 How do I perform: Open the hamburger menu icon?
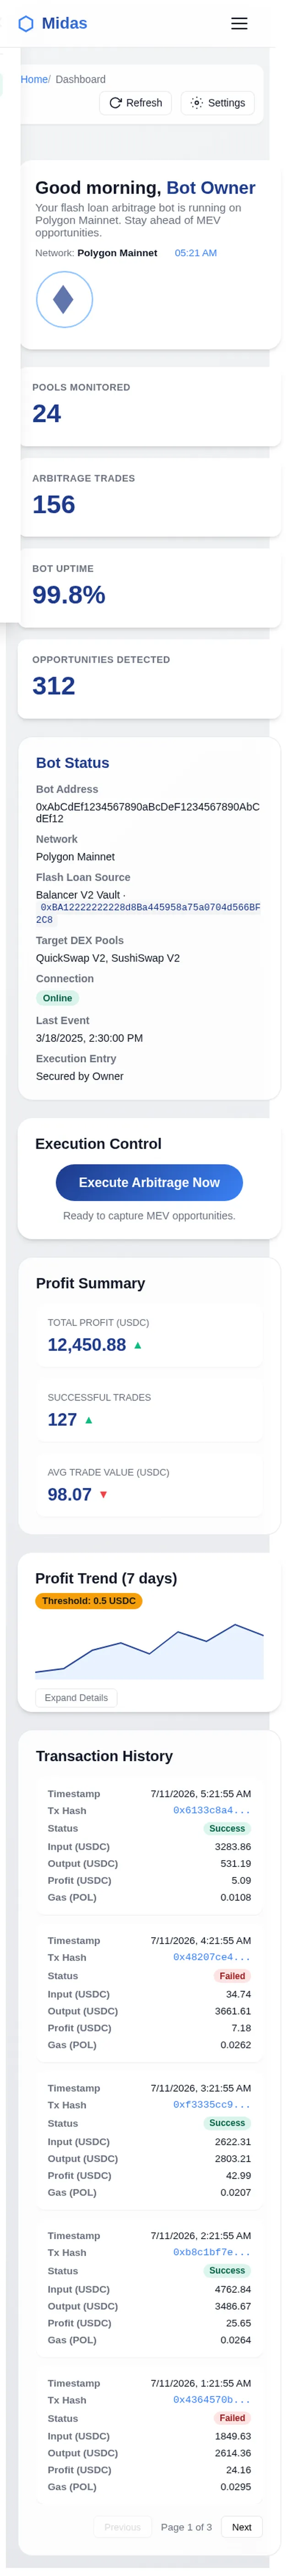point(239,23)
